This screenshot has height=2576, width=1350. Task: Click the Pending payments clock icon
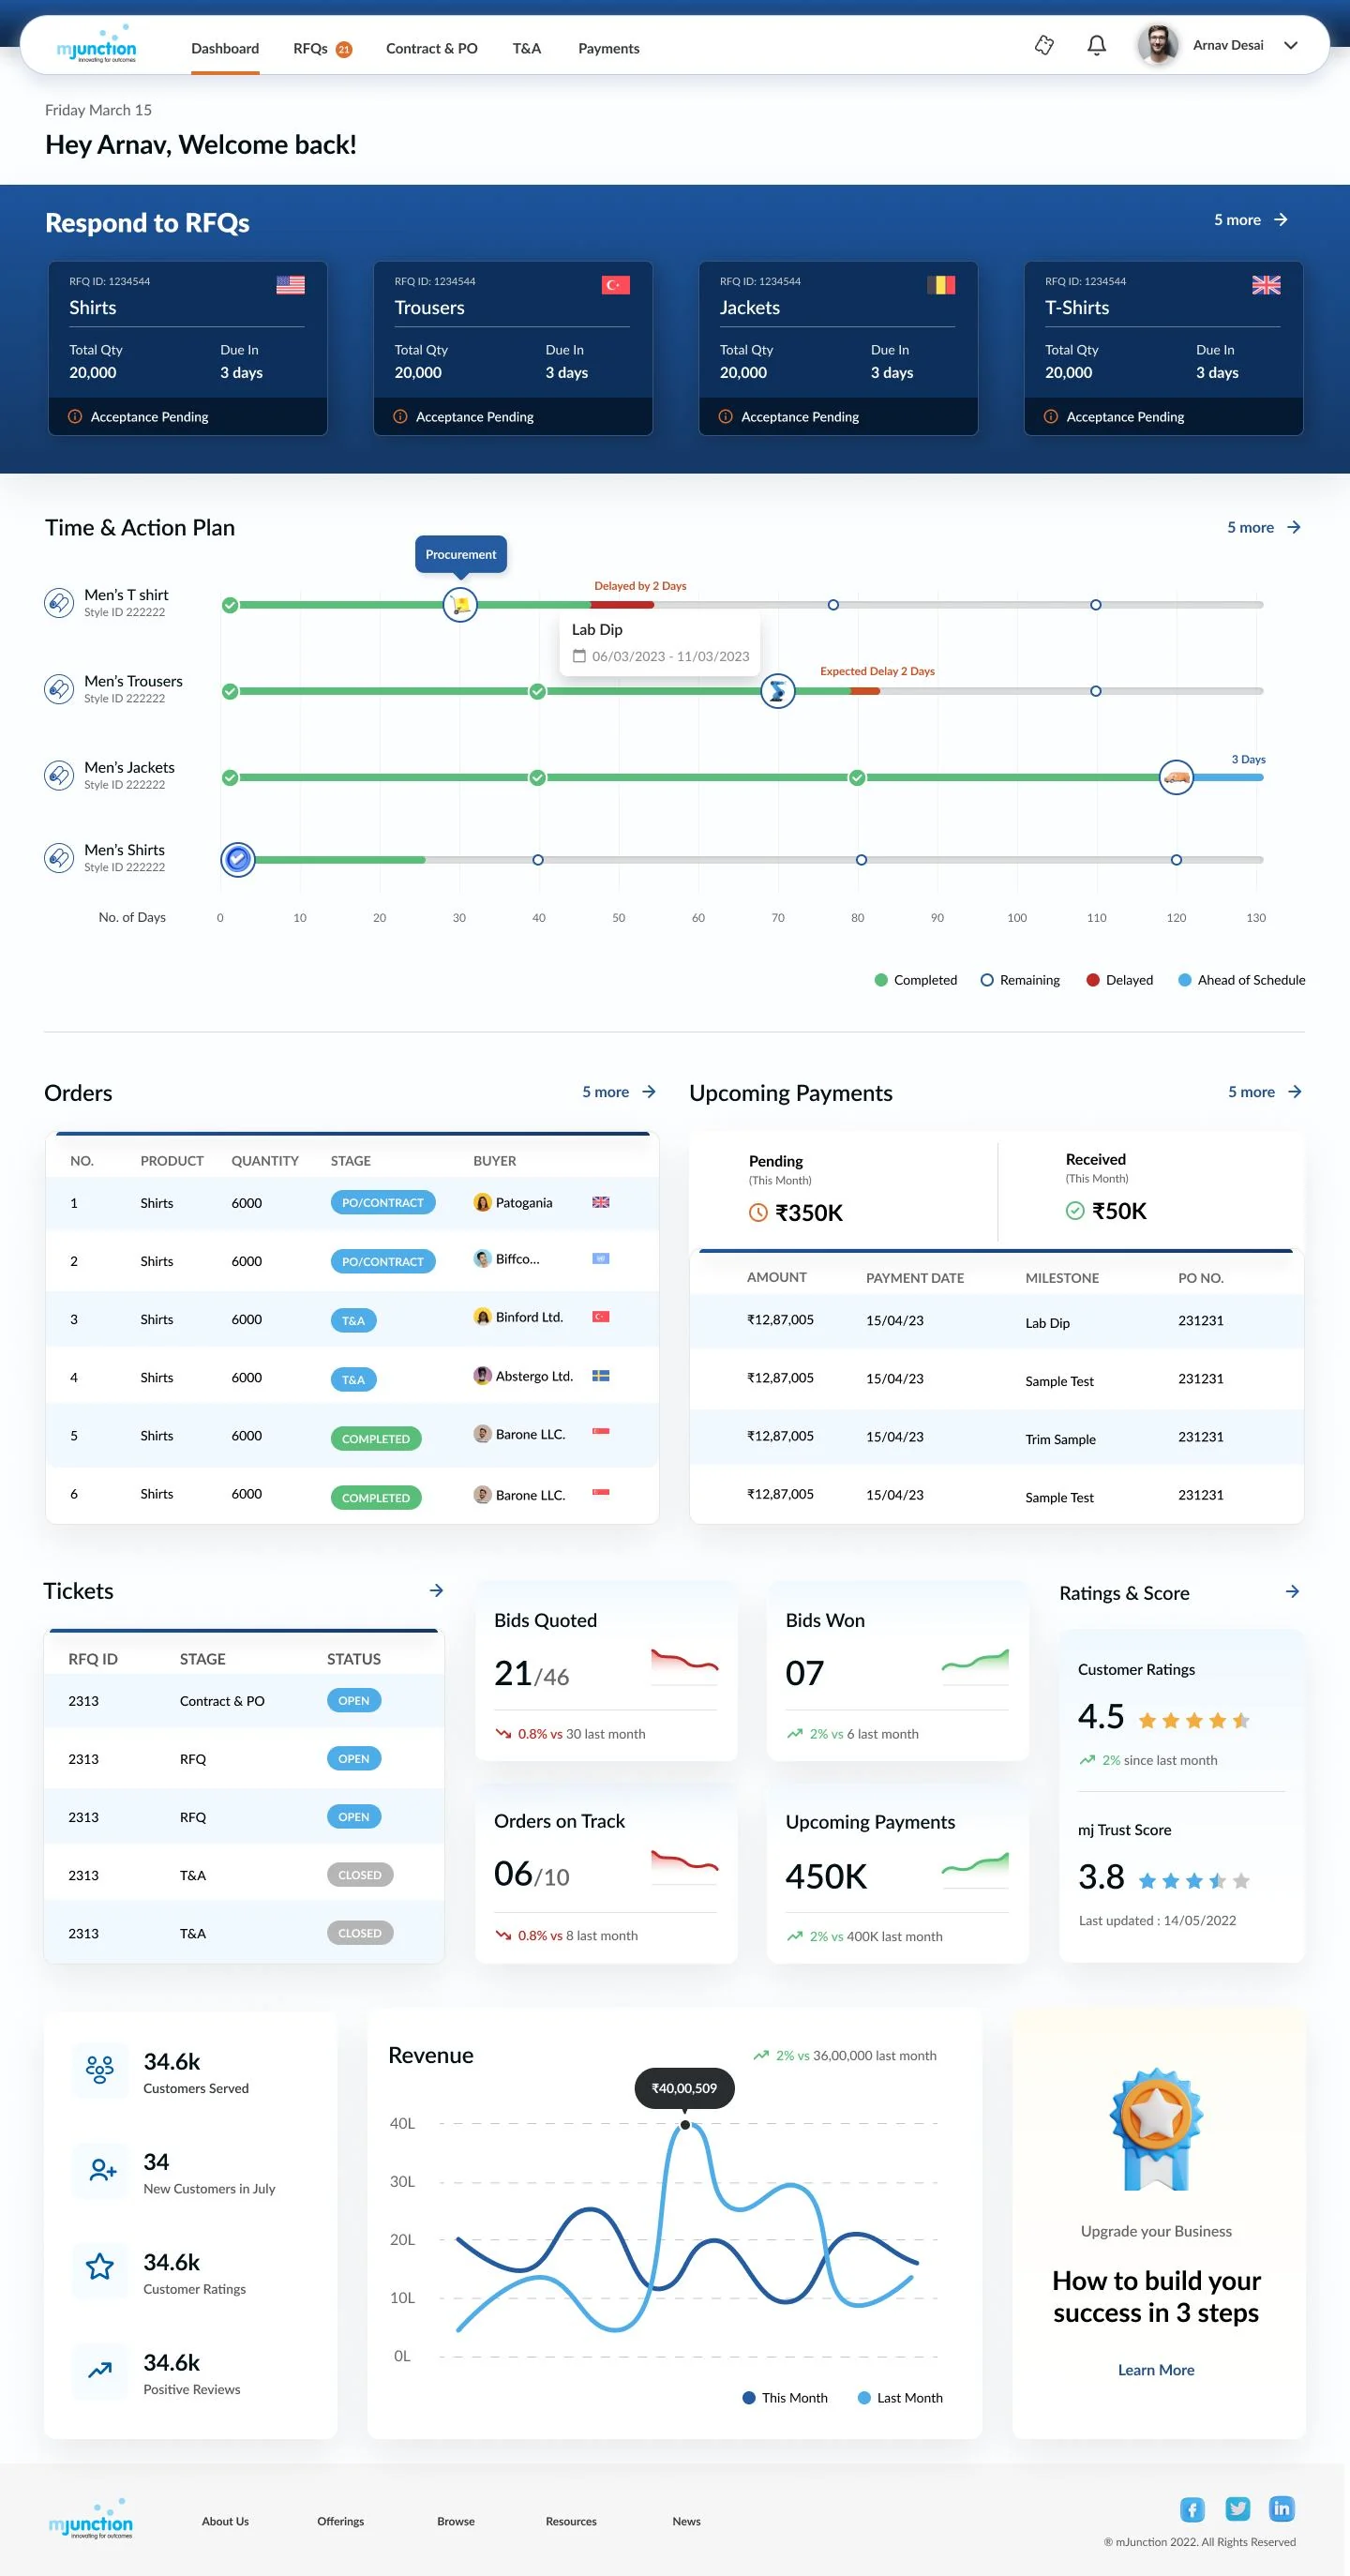tap(758, 1213)
